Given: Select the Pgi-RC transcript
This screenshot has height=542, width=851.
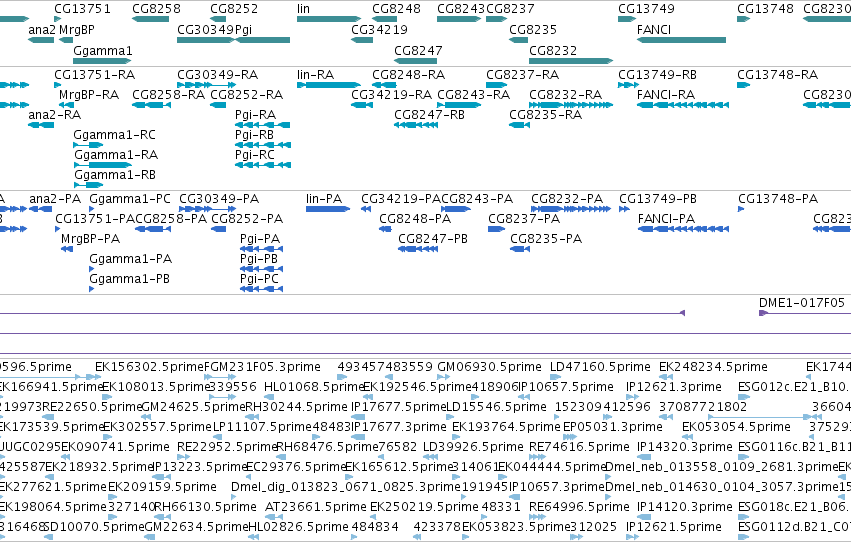Looking at the screenshot, I should [263, 165].
